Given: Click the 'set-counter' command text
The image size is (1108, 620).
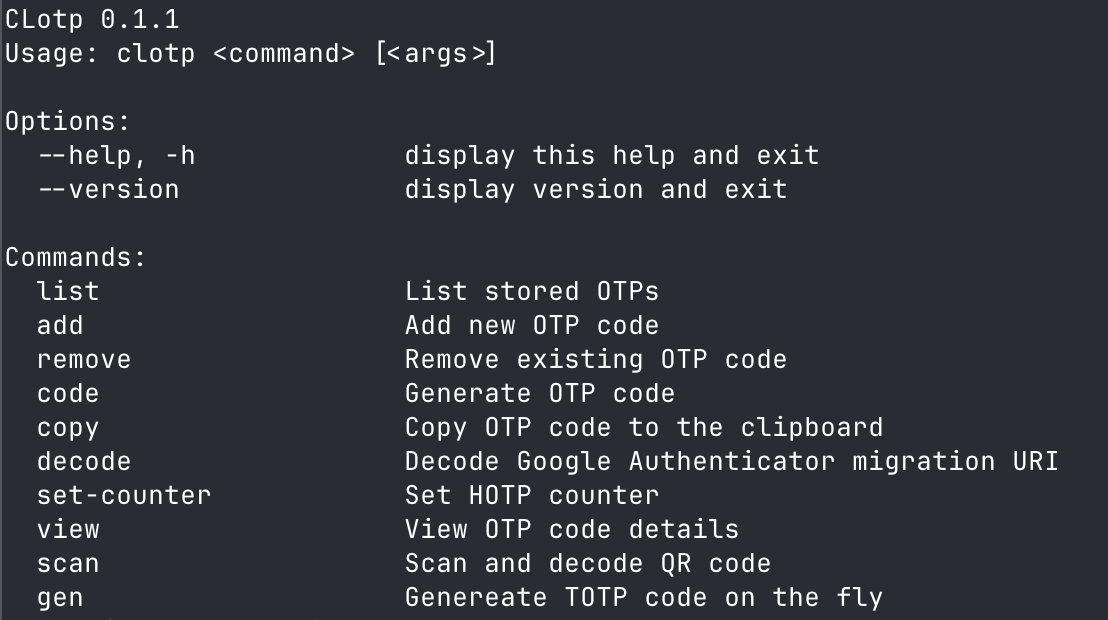Looking at the screenshot, I should coord(124,495).
